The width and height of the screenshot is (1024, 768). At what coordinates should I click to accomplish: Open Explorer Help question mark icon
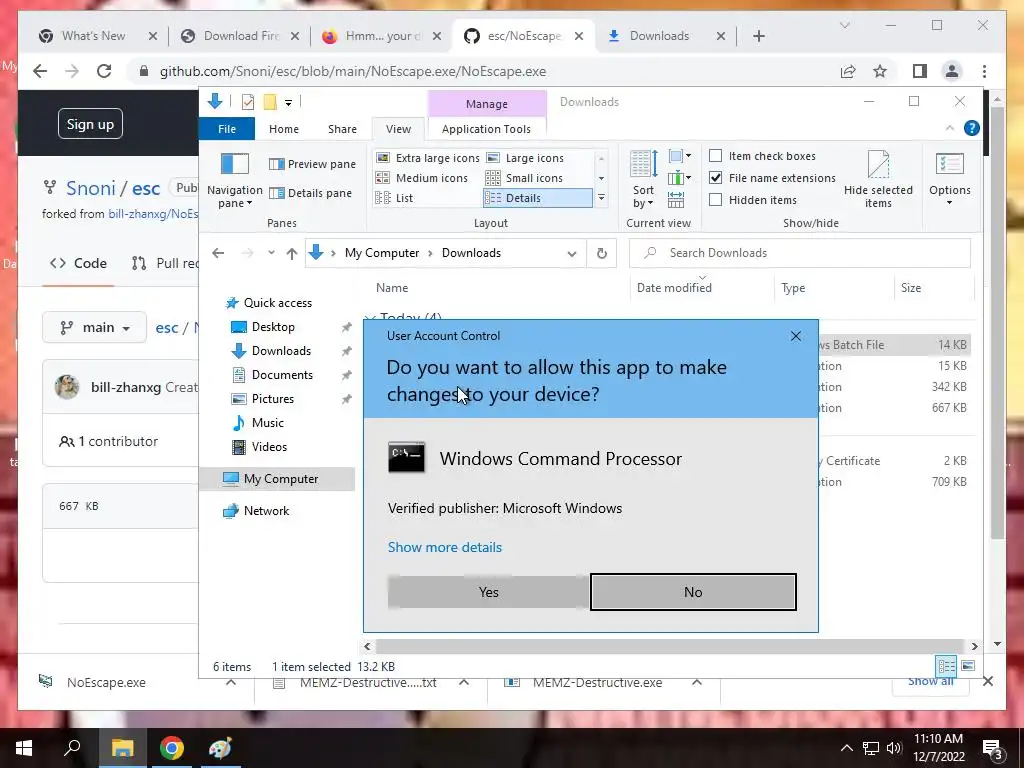(x=972, y=129)
